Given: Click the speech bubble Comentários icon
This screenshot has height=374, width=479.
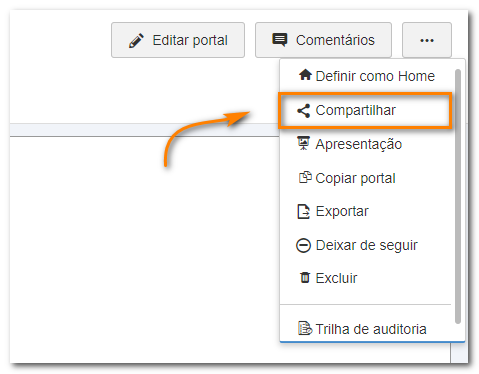Looking at the screenshot, I should click(x=279, y=40).
